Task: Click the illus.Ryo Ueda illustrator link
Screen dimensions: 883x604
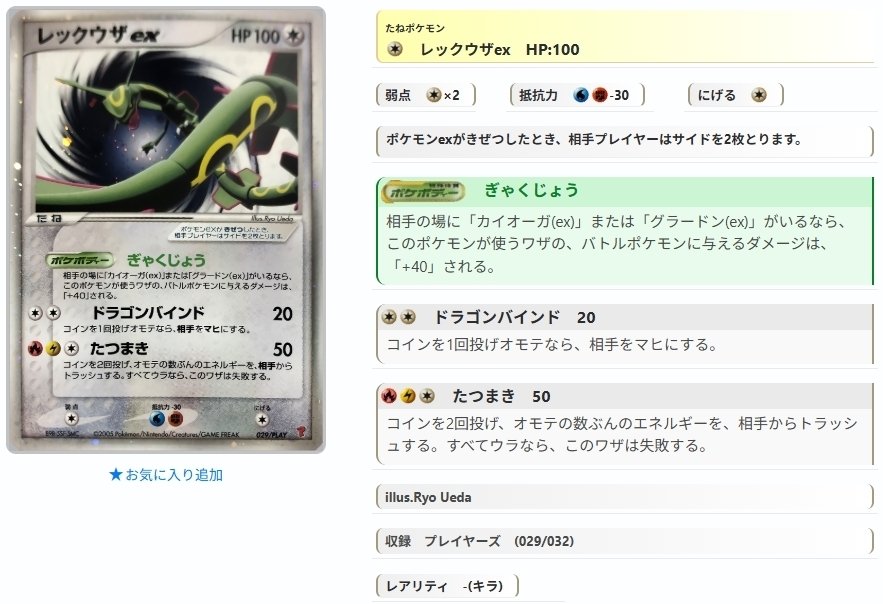Action: click(x=428, y=497)
